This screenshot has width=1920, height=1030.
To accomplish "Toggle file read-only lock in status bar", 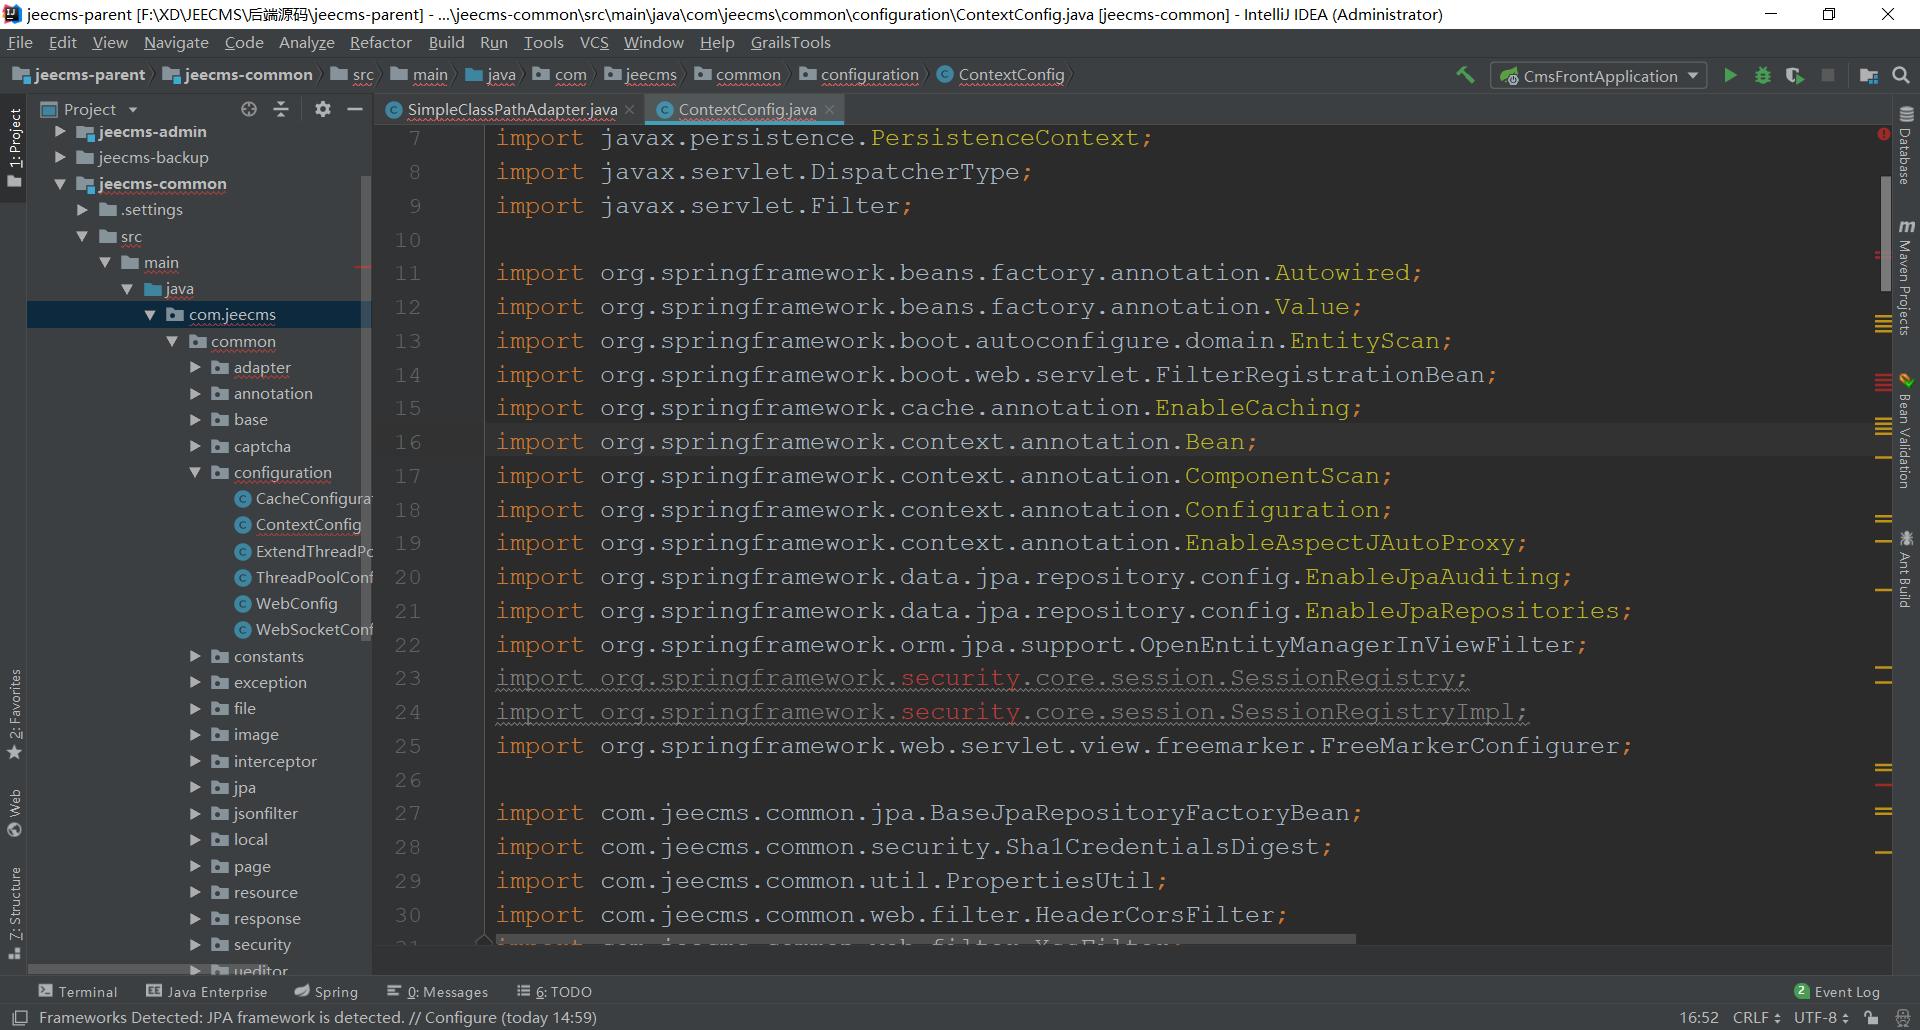I will [1871, 1018].
